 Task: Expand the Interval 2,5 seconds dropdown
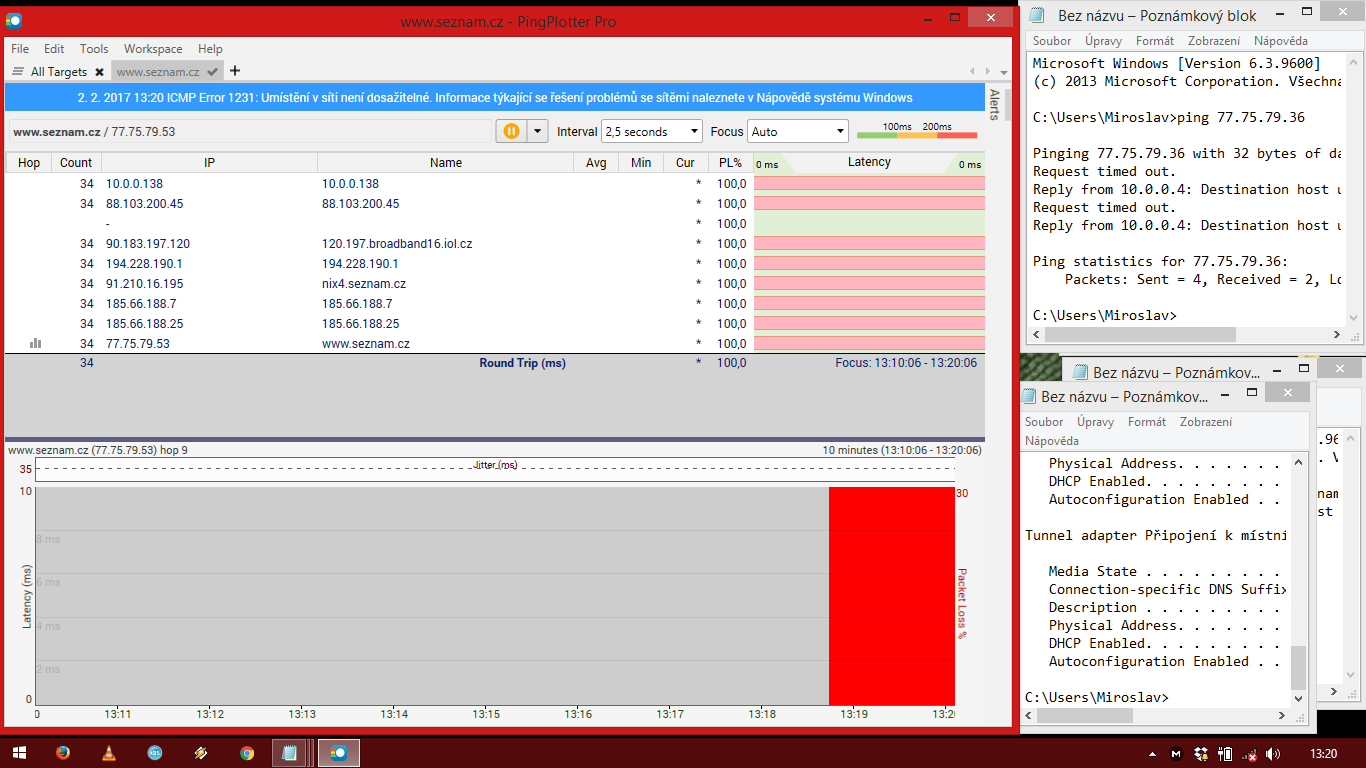pos(652,131)
